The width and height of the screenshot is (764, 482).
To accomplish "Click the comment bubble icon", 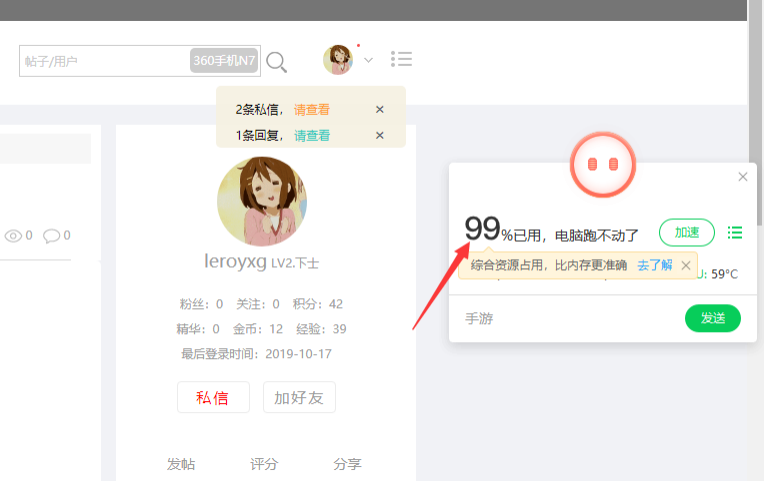I will tap(51, 236).
